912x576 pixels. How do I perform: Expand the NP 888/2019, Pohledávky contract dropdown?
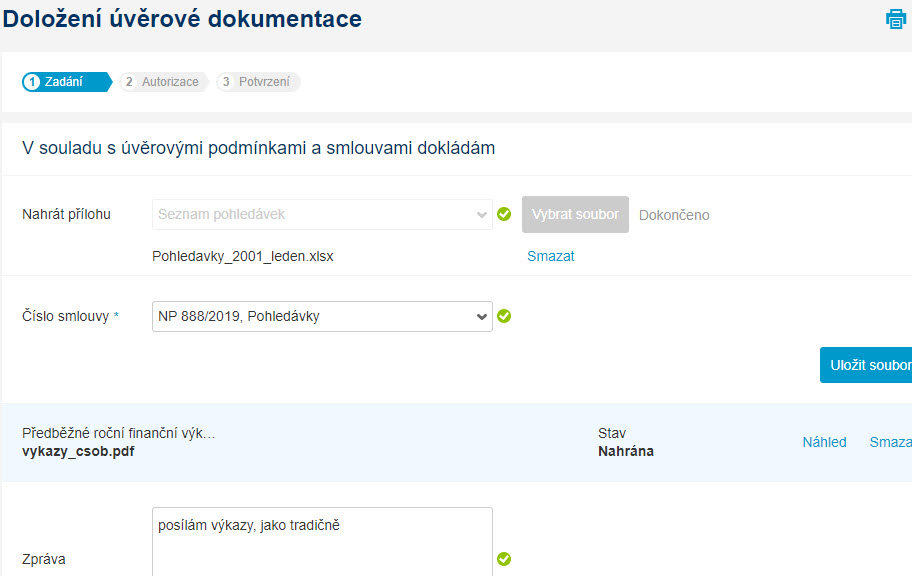[x=322, y=316]
